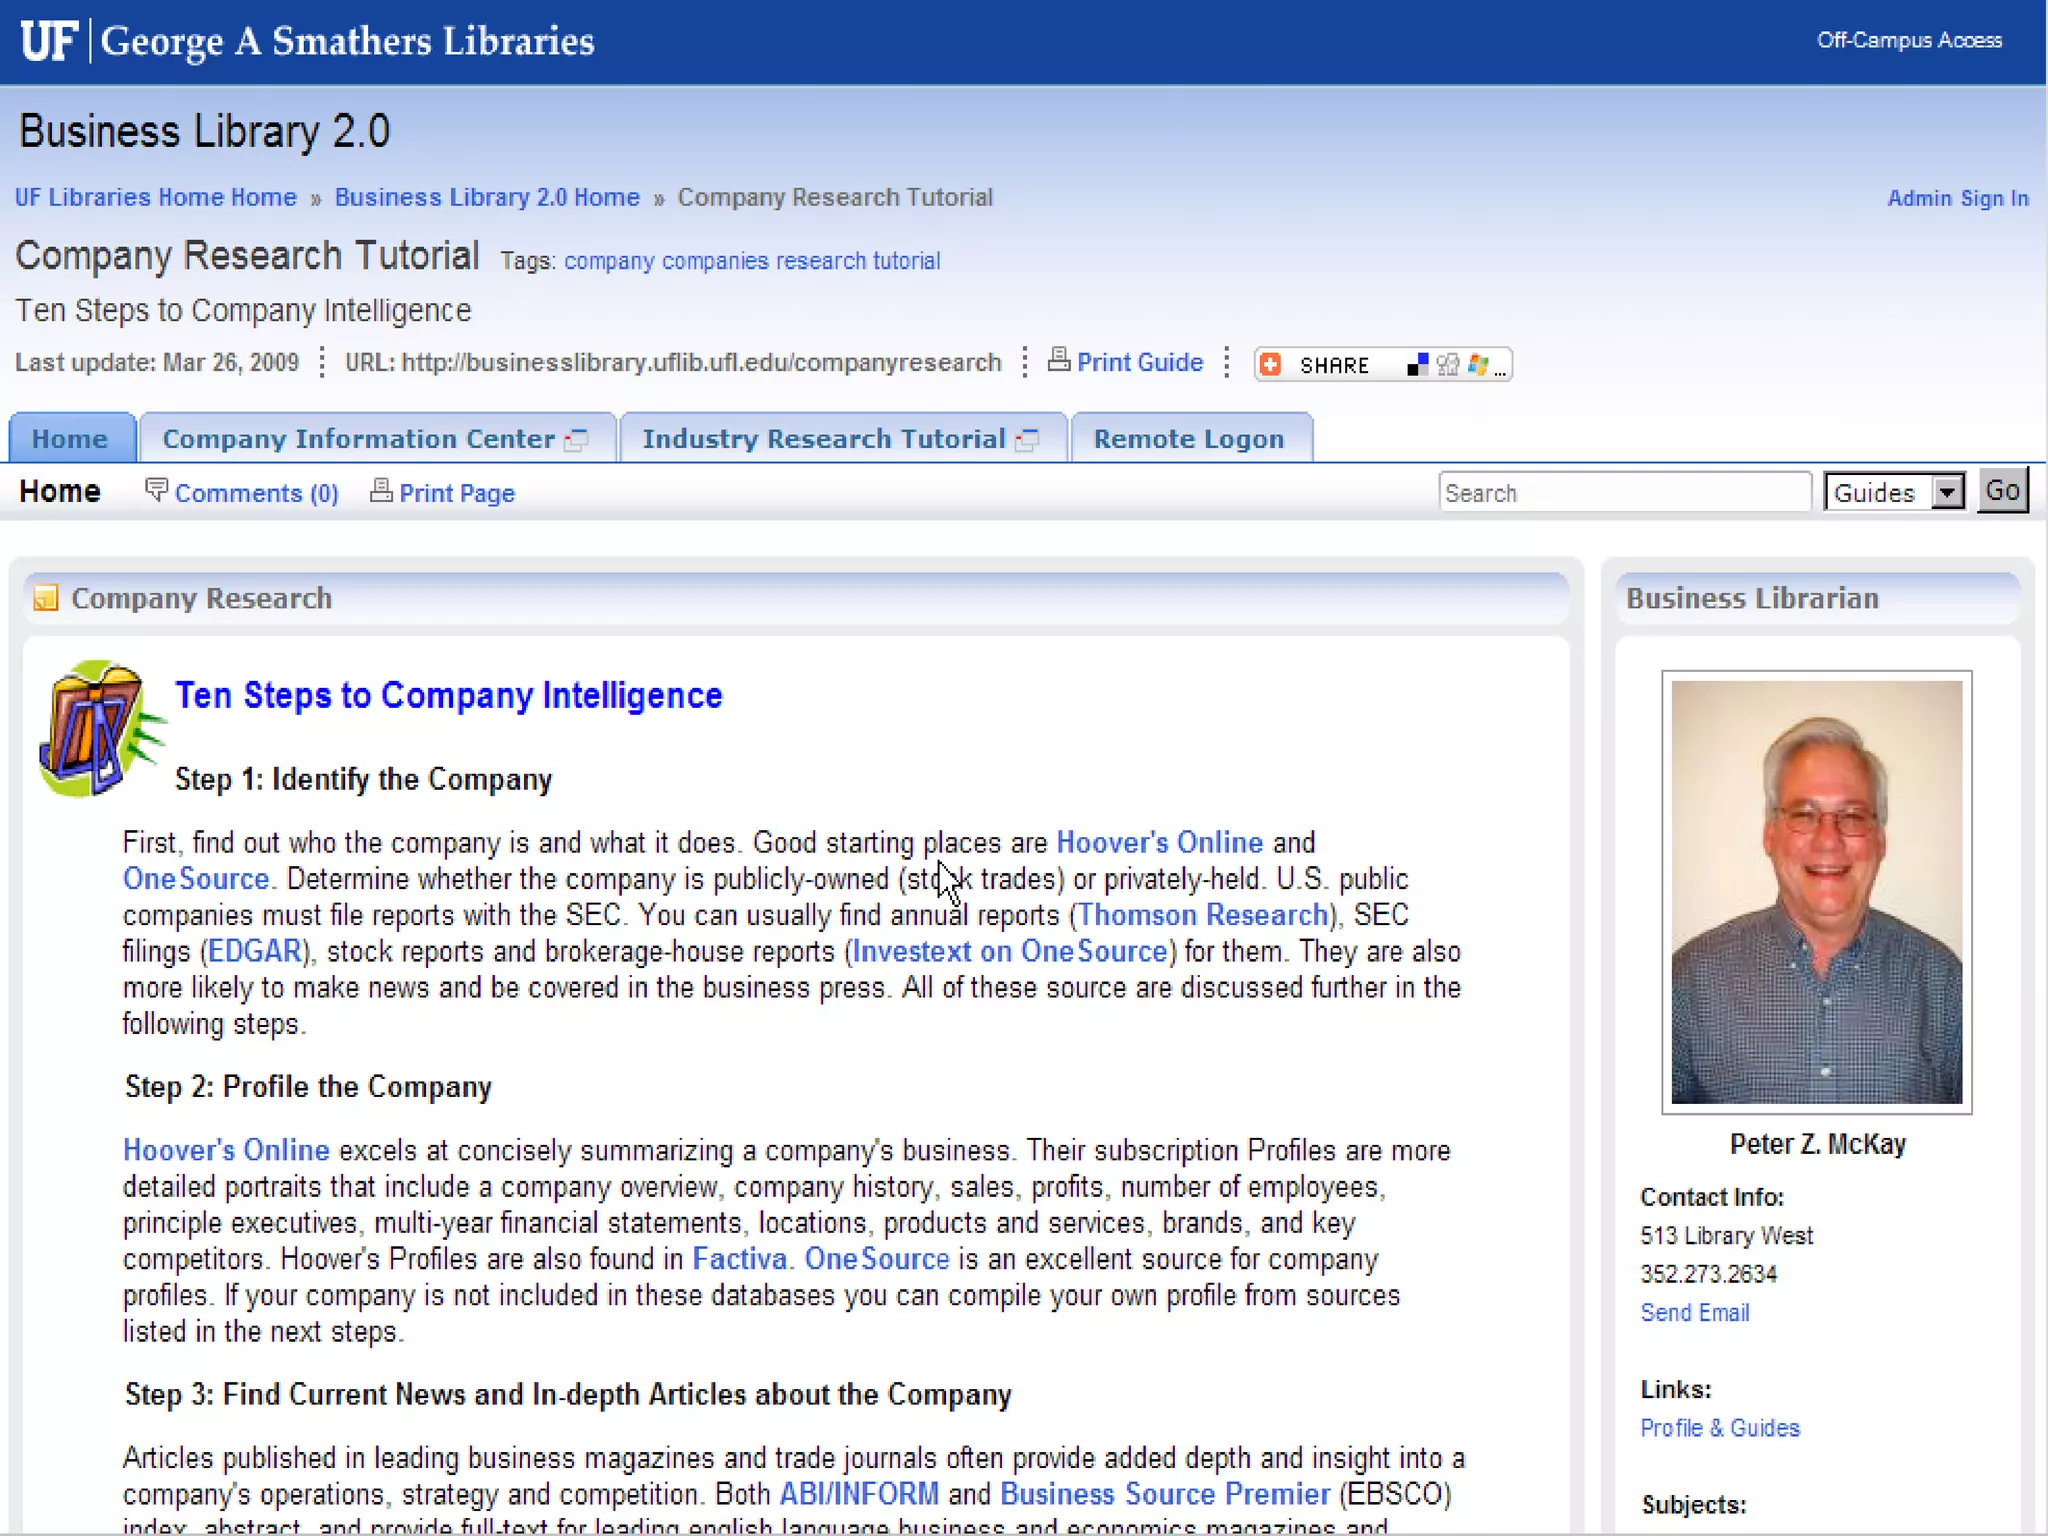Open the Hoover's Online link in Step 1
This screenshot has width=2048, height=1536.
pos(1159,843)
